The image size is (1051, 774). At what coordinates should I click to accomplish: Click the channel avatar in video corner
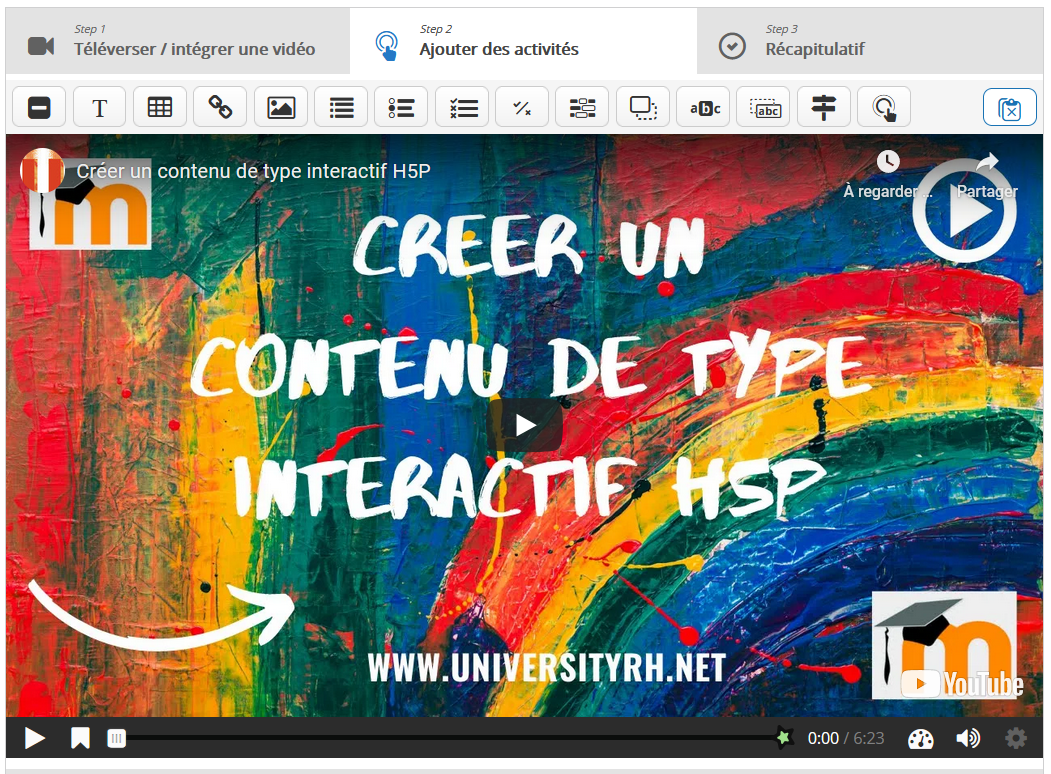coord(42,170)
